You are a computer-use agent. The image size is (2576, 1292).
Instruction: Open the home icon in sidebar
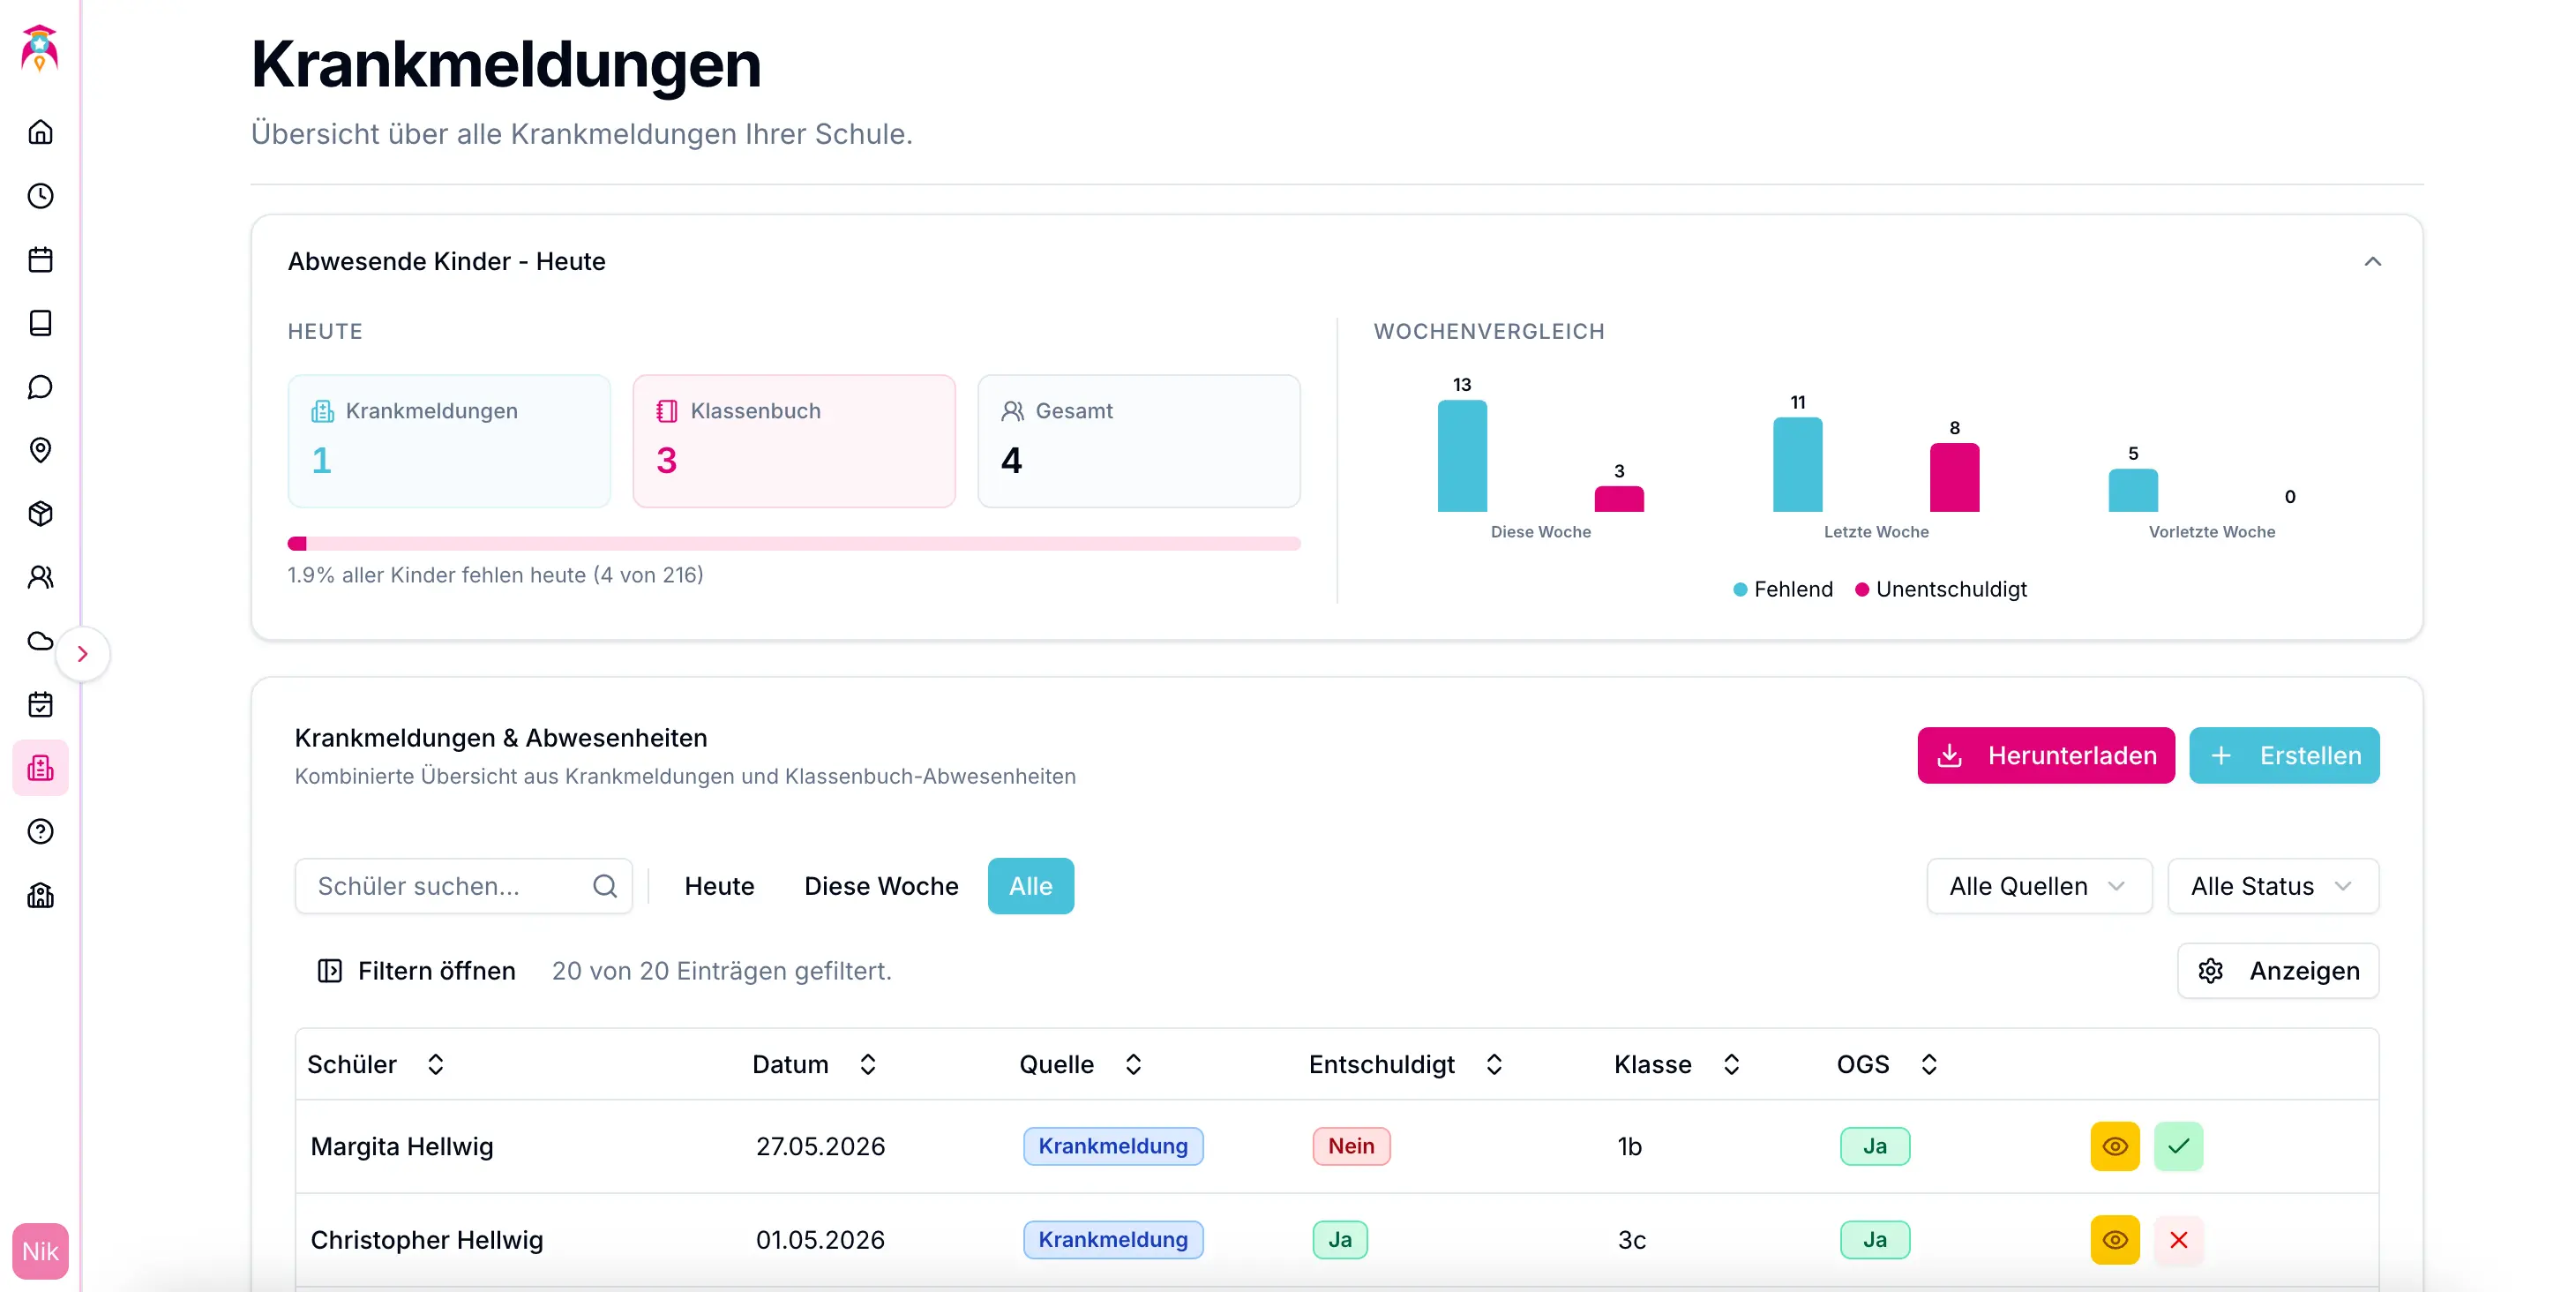pyautogui.click(x=40, y=132)
